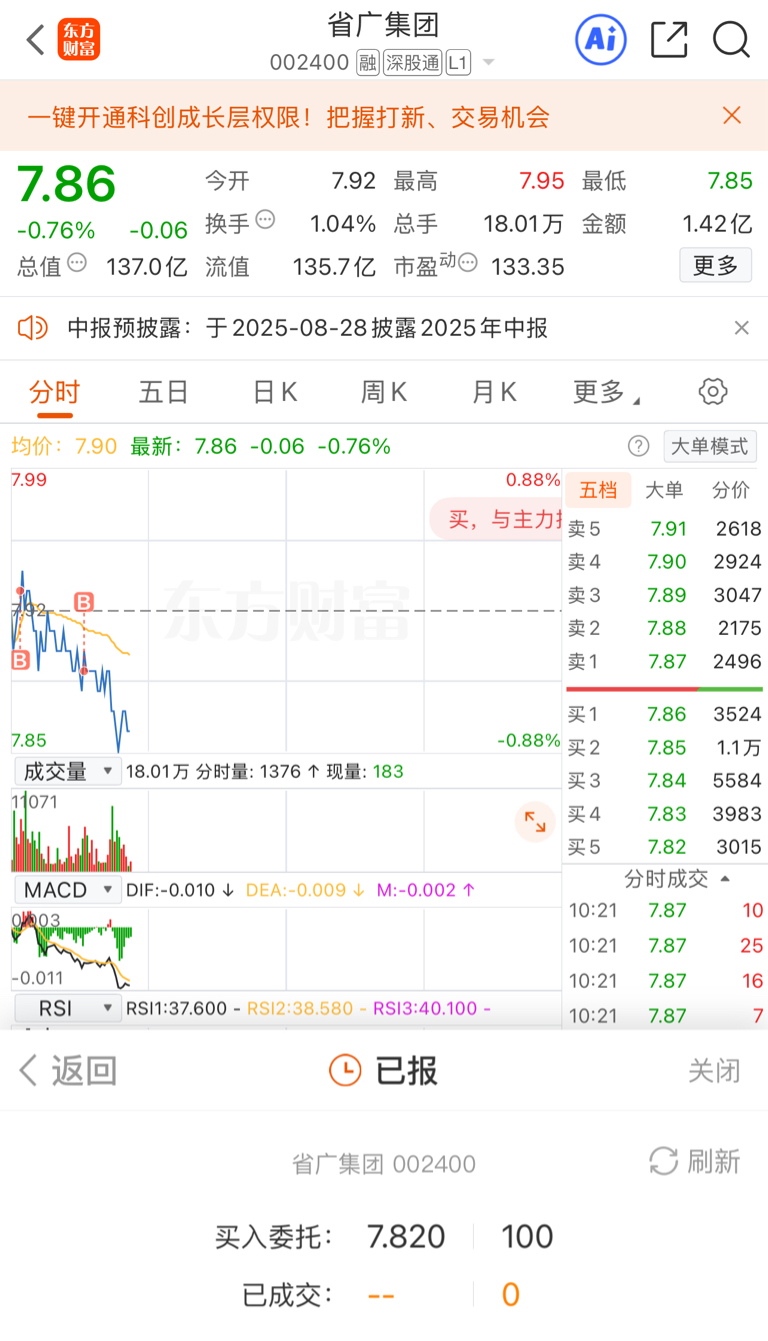Tap 返回 to go back
The width and height of the screenshot is (768, 1341).
tap(67, 1070)
